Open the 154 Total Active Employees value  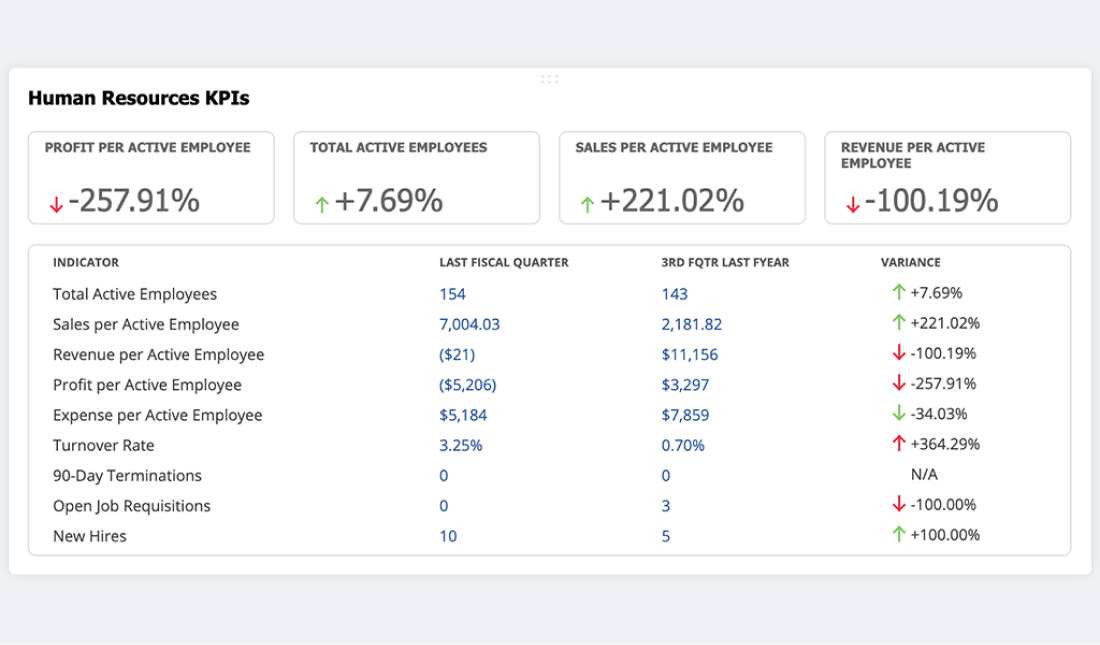pos(452,294)
